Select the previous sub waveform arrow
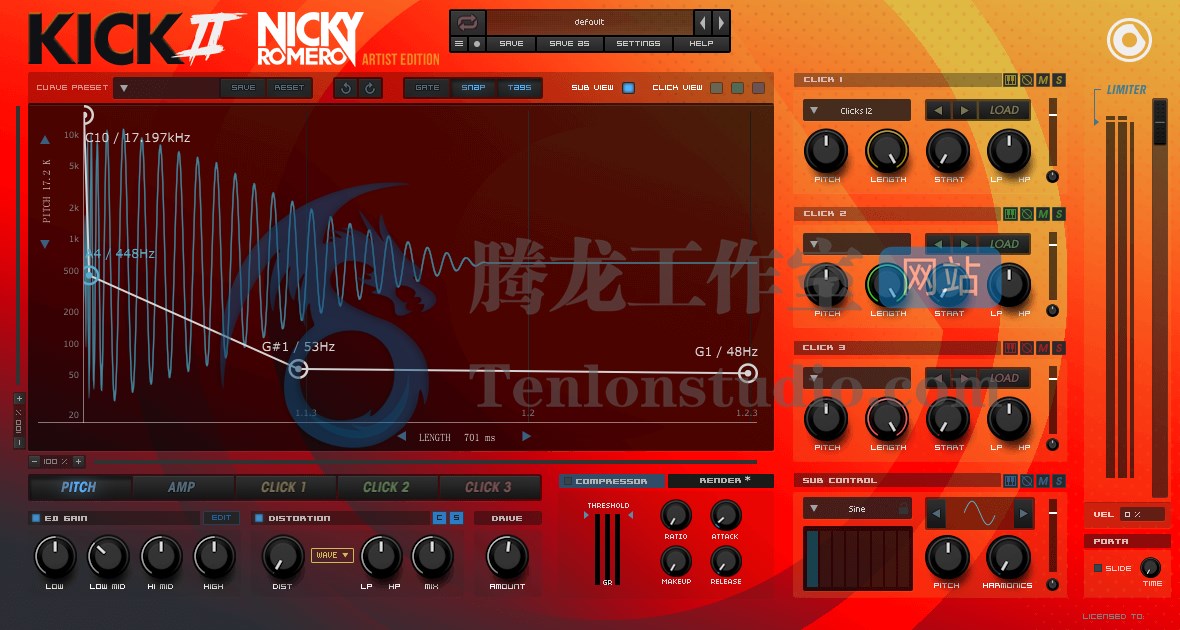 pos(937,515)
